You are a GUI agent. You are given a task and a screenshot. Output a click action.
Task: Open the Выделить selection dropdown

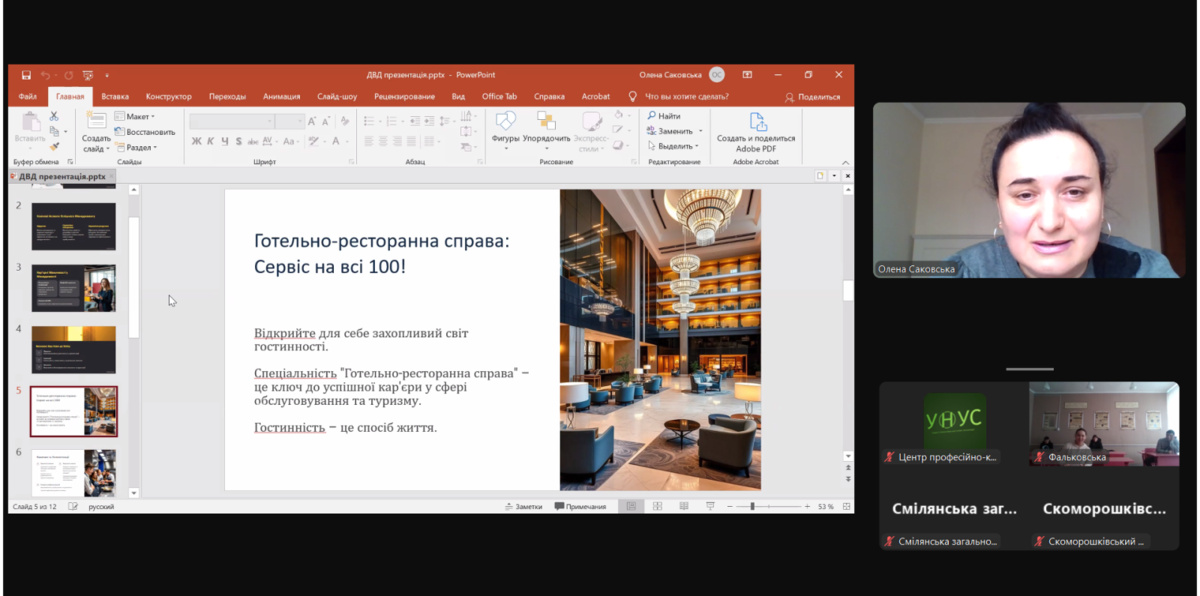675,146
